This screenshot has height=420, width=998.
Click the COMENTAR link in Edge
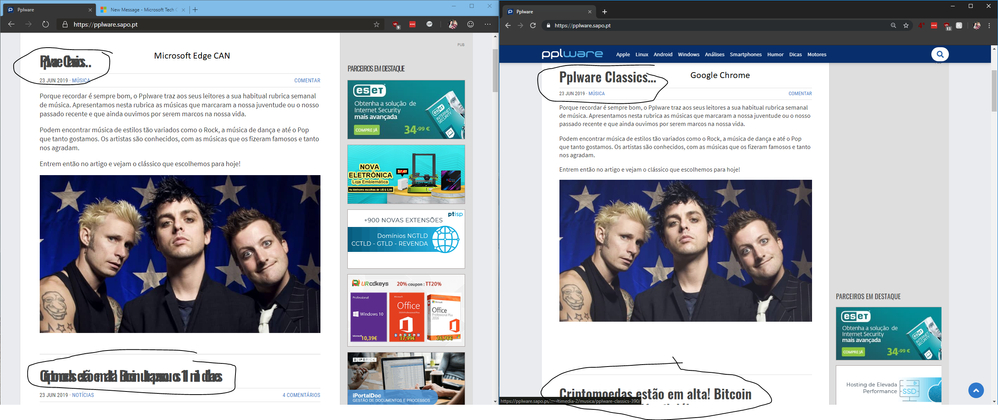(307, 81)
